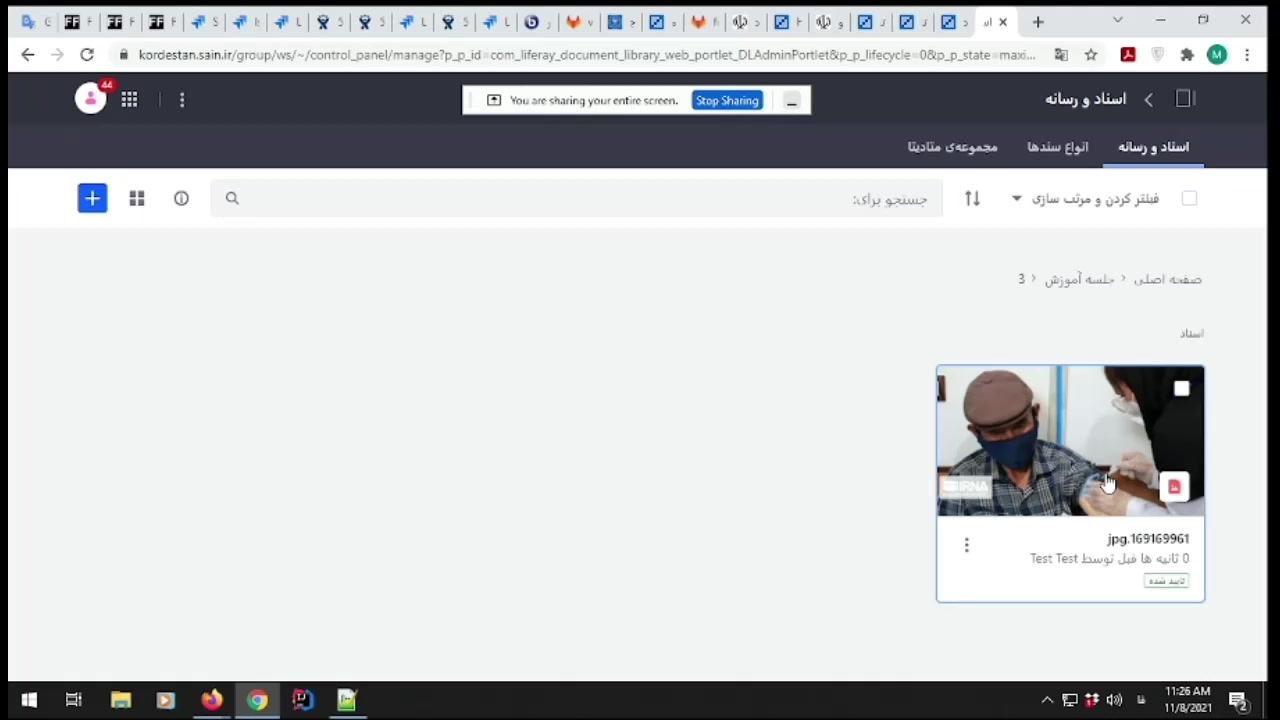Adjust volume via the speaker tray icon
Screen dimensions: 1280x720
coord(1115,700)
